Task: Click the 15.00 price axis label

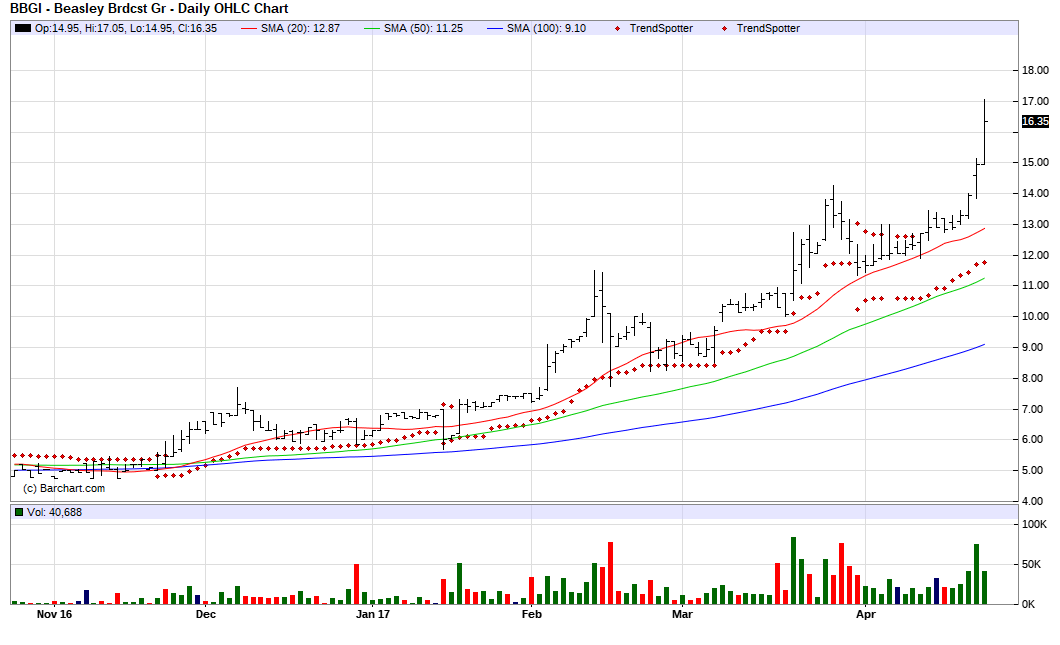Action: (x=1035, y=162)
